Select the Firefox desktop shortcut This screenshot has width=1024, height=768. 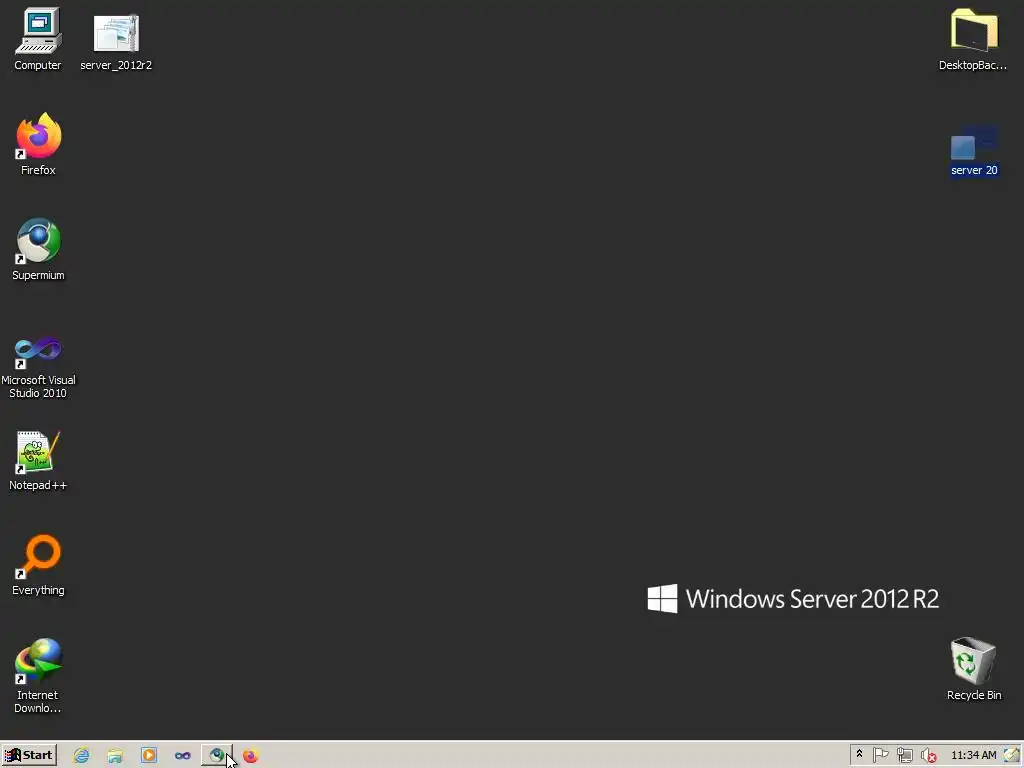click(38, 144)
